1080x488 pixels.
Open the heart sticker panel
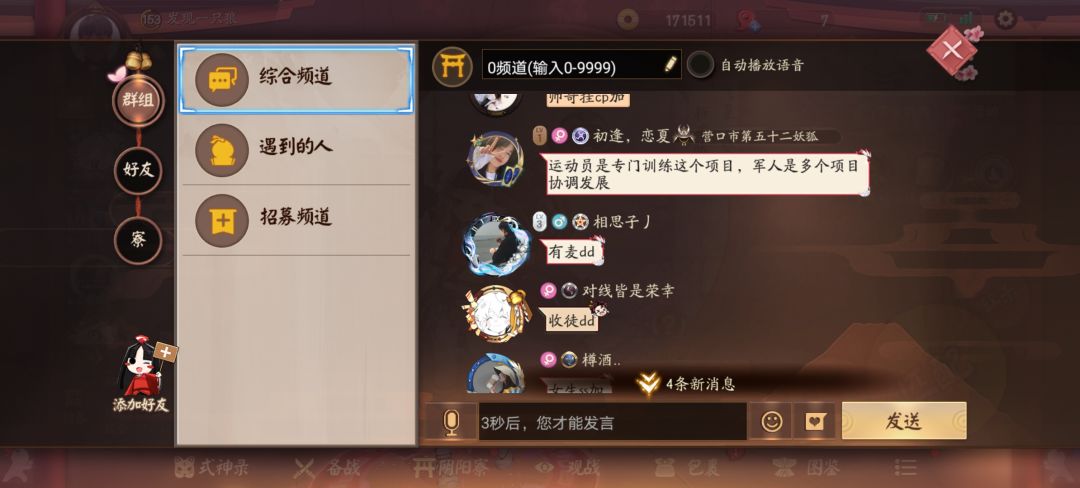point(815,421)
